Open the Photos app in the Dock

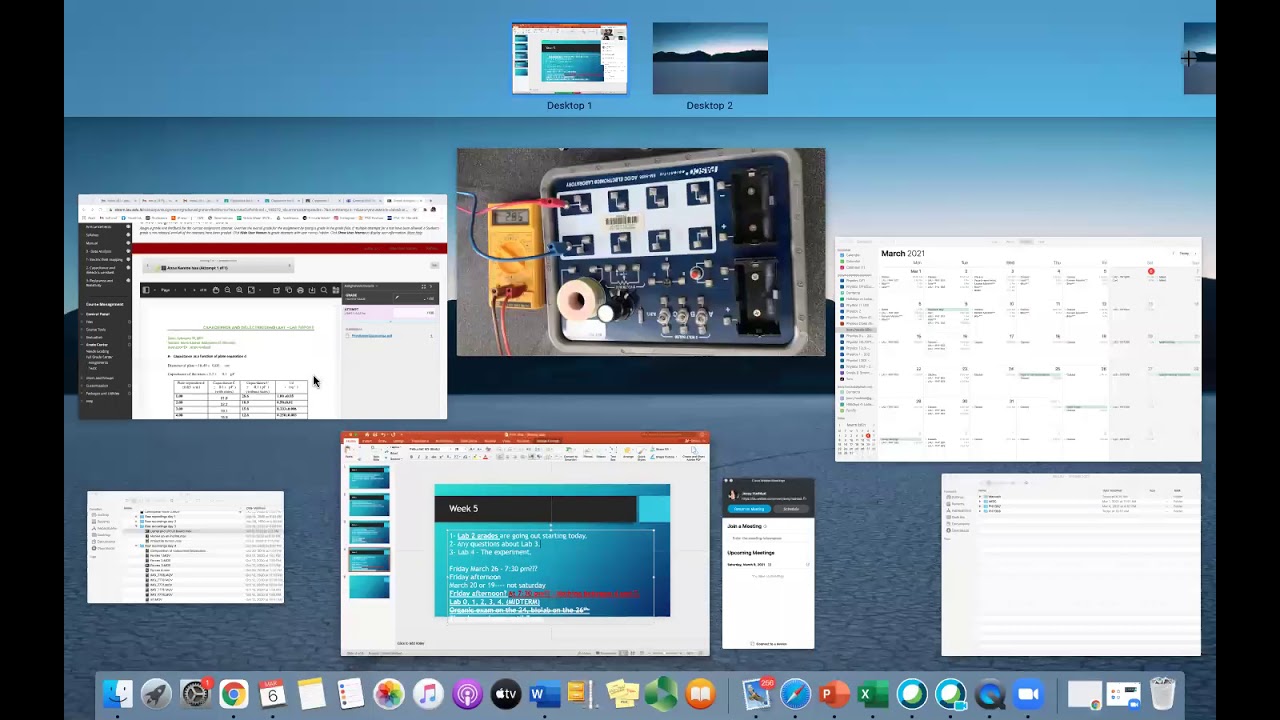[x=389, y=694]
